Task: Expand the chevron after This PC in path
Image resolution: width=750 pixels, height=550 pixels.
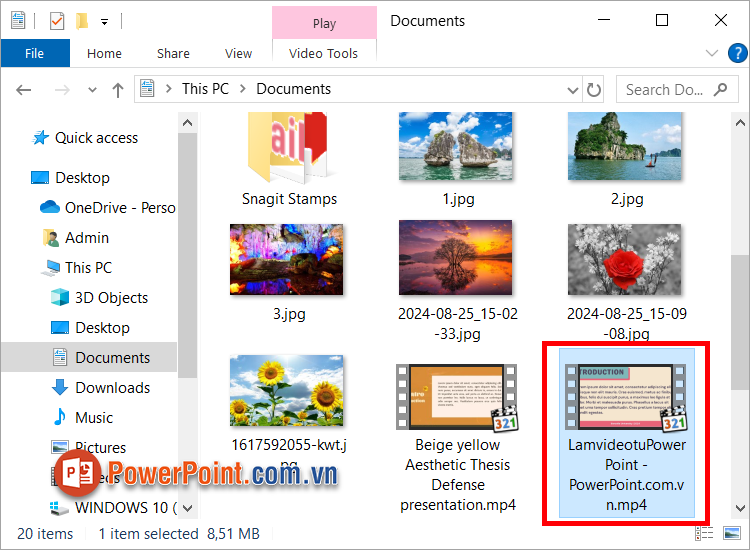Action: (x=243, y=88)
